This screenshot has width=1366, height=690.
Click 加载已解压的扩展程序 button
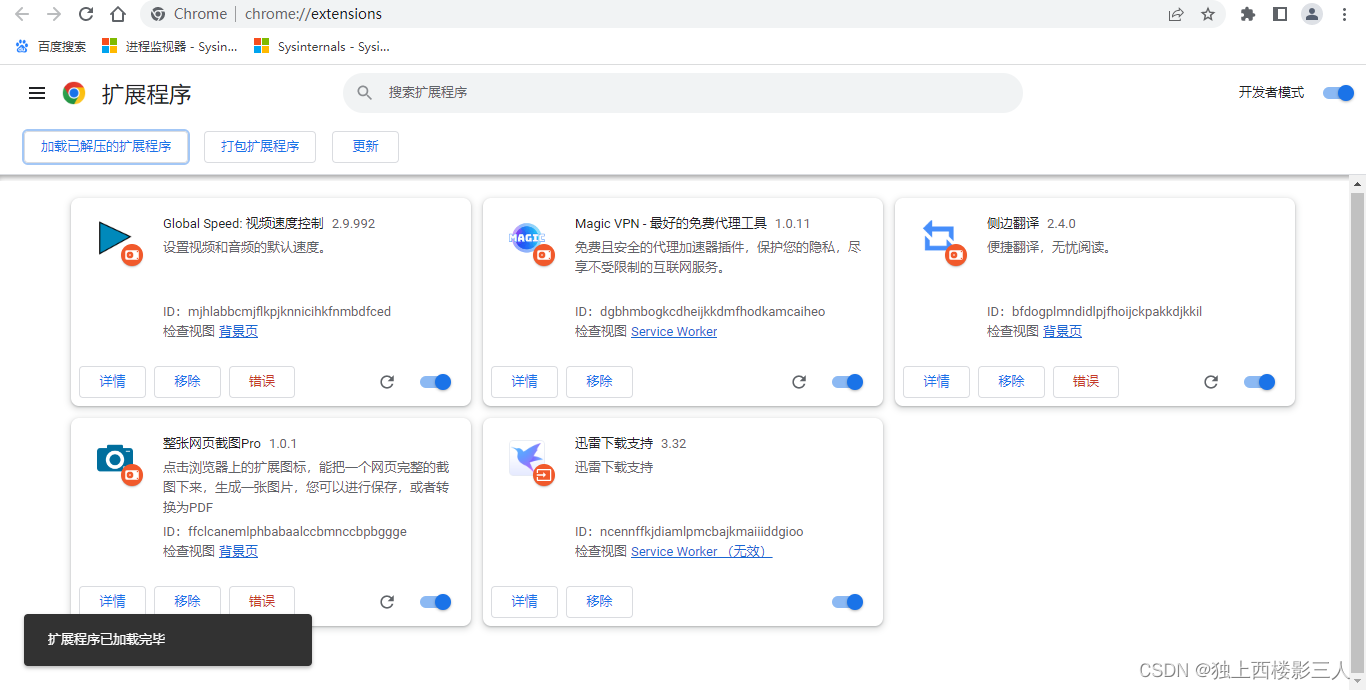(106, 147)
